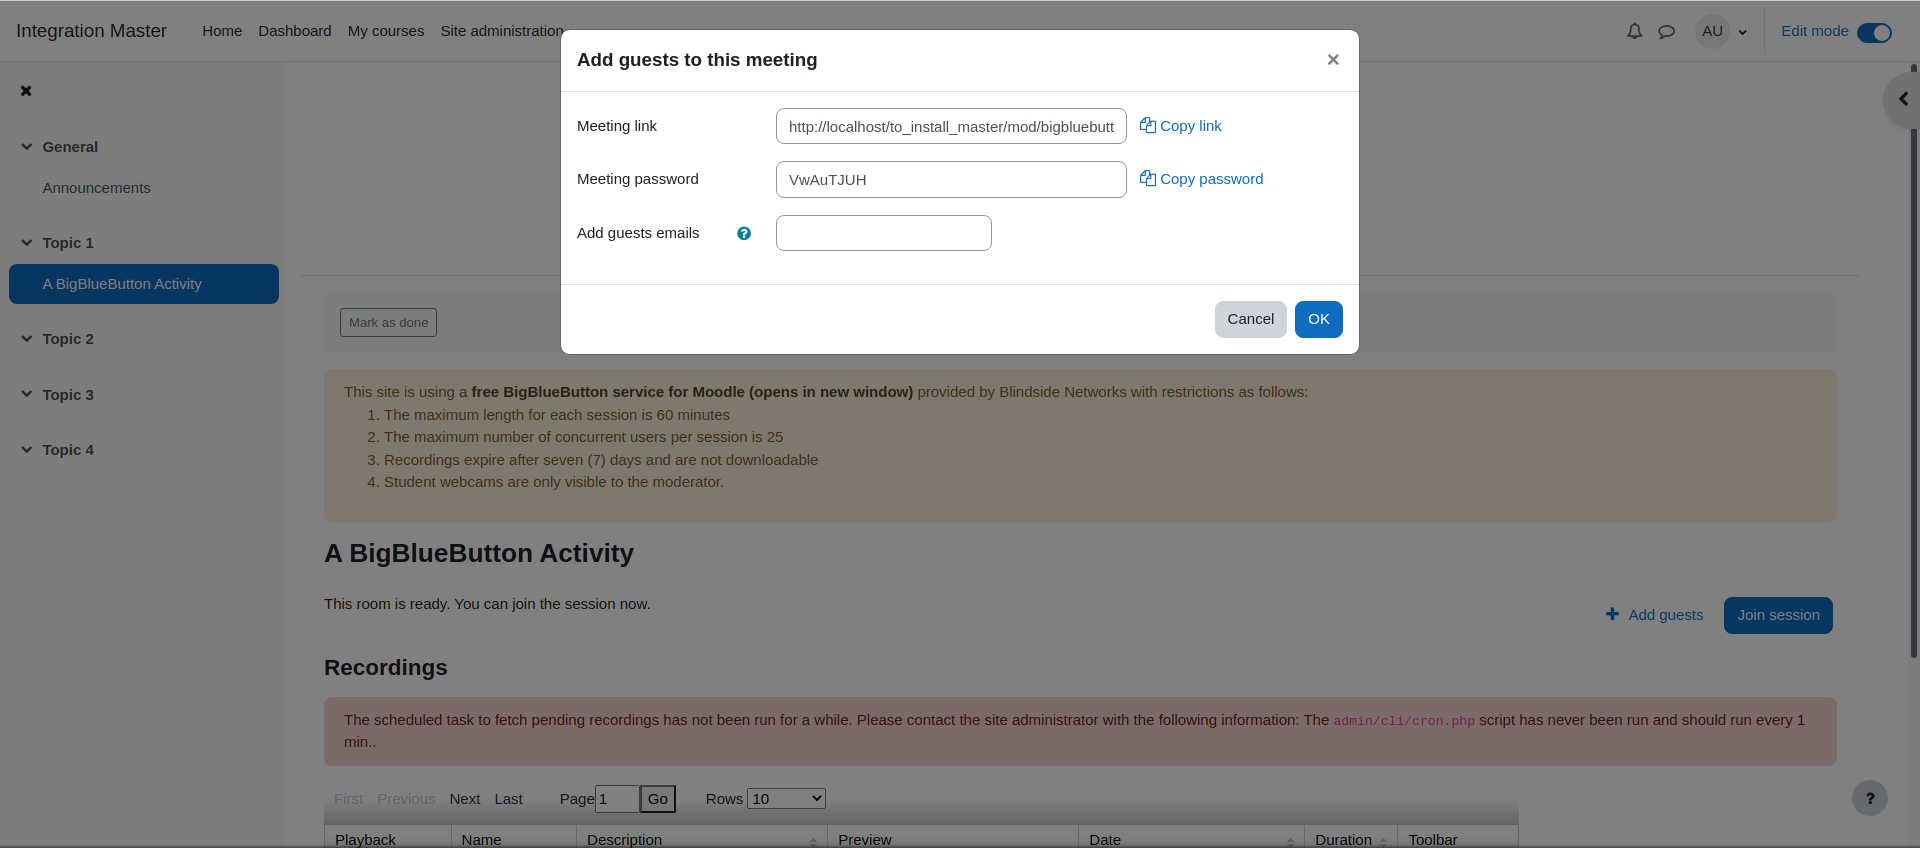The image size is (1920, 848).
Task: Click the Topic 3 section title
Action: pos(68,395)
